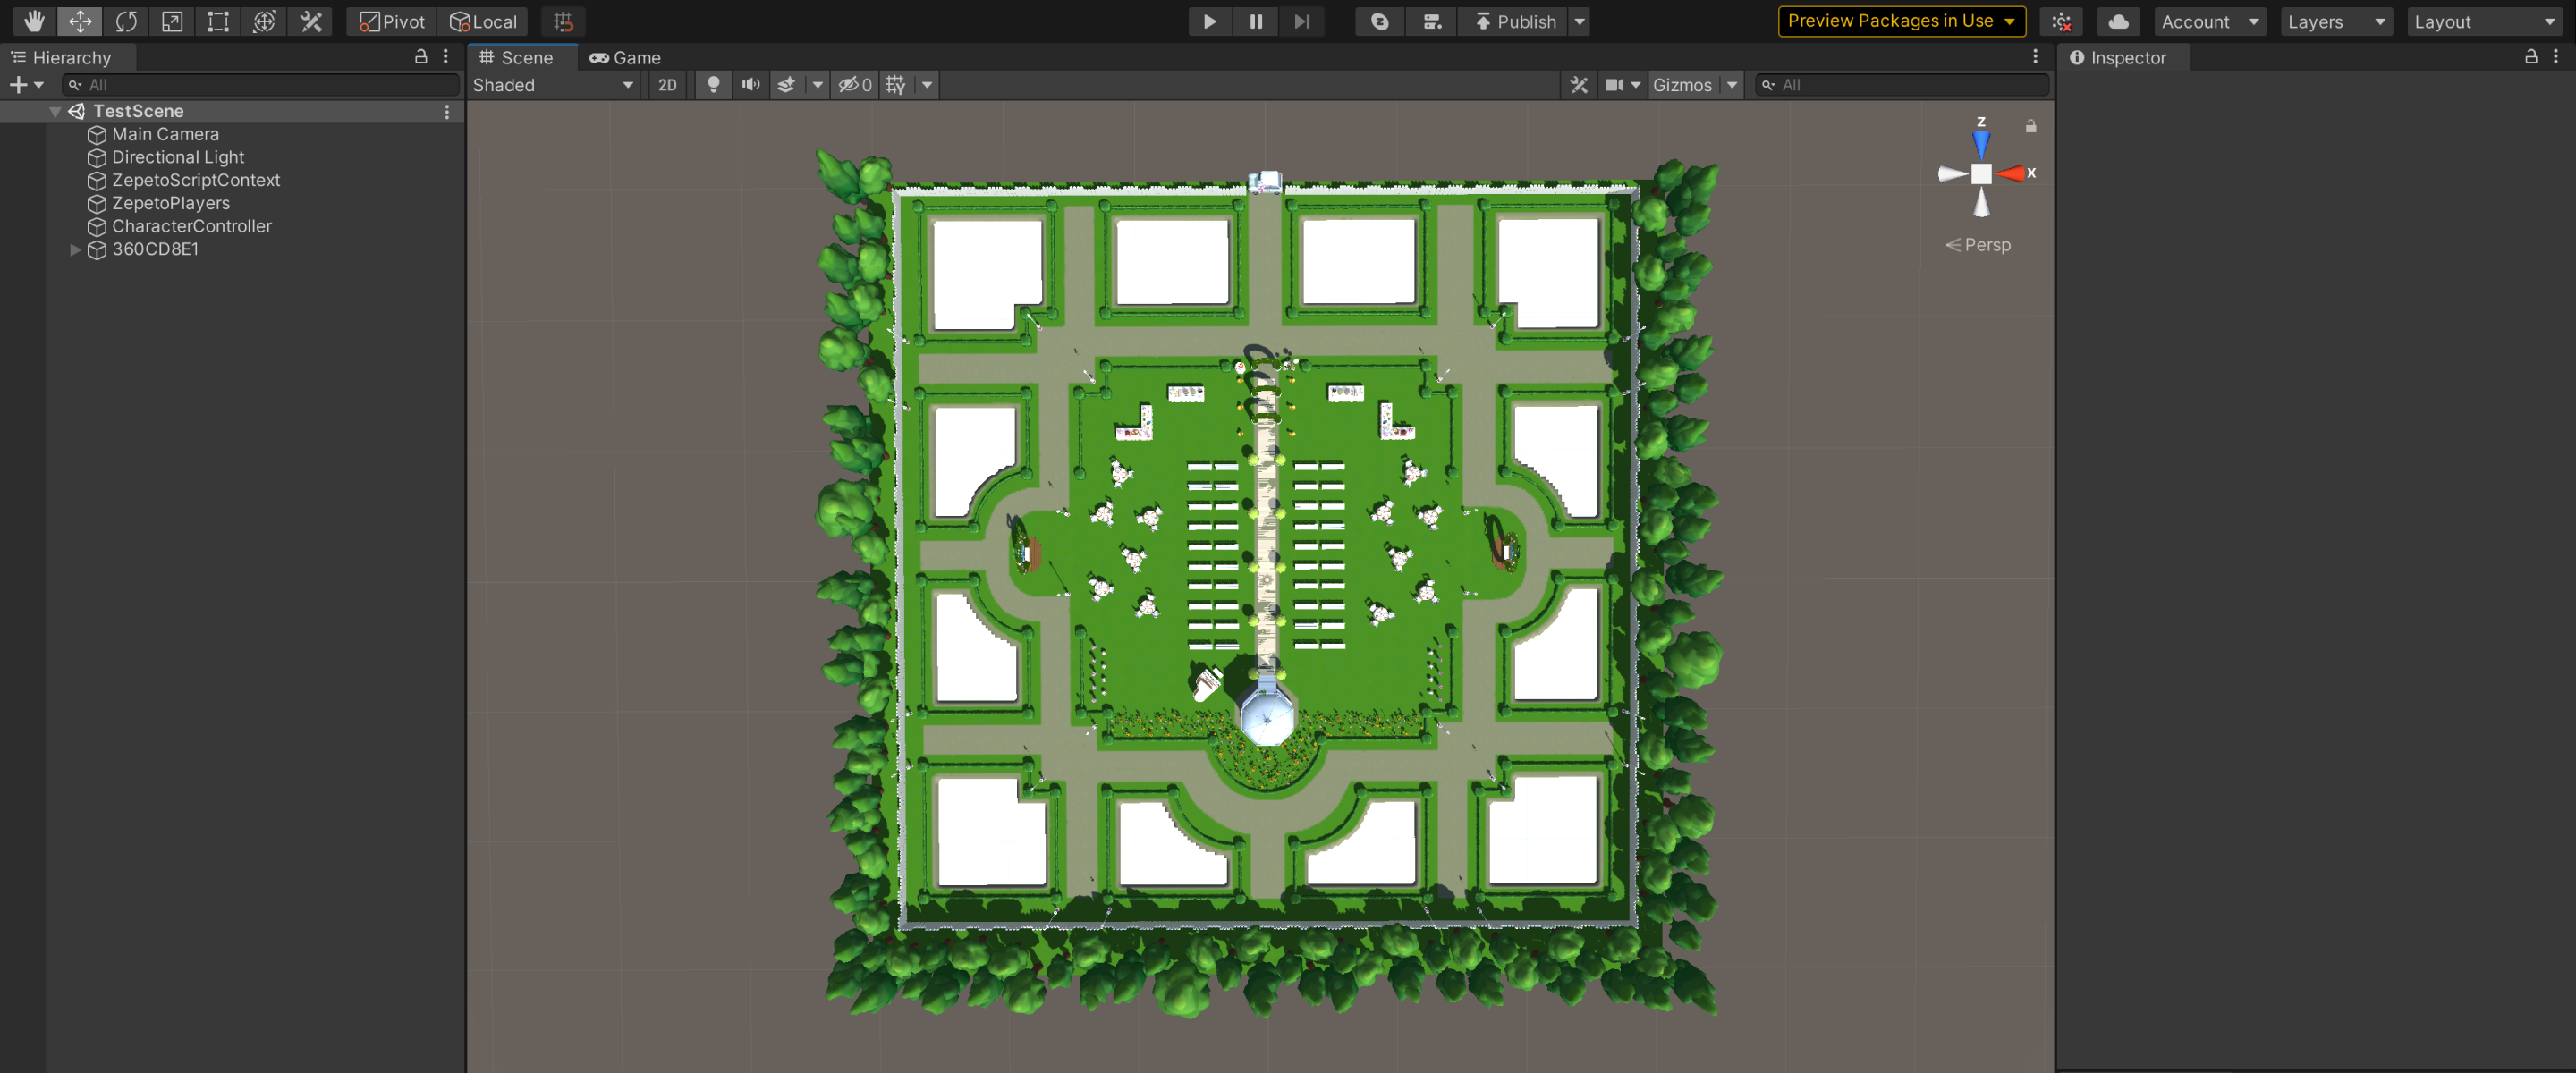Image resolution: width=2576 pixels, height=1073 pixels.
Task: Toggle 2D view mode
Action: [x=667, y=85]
